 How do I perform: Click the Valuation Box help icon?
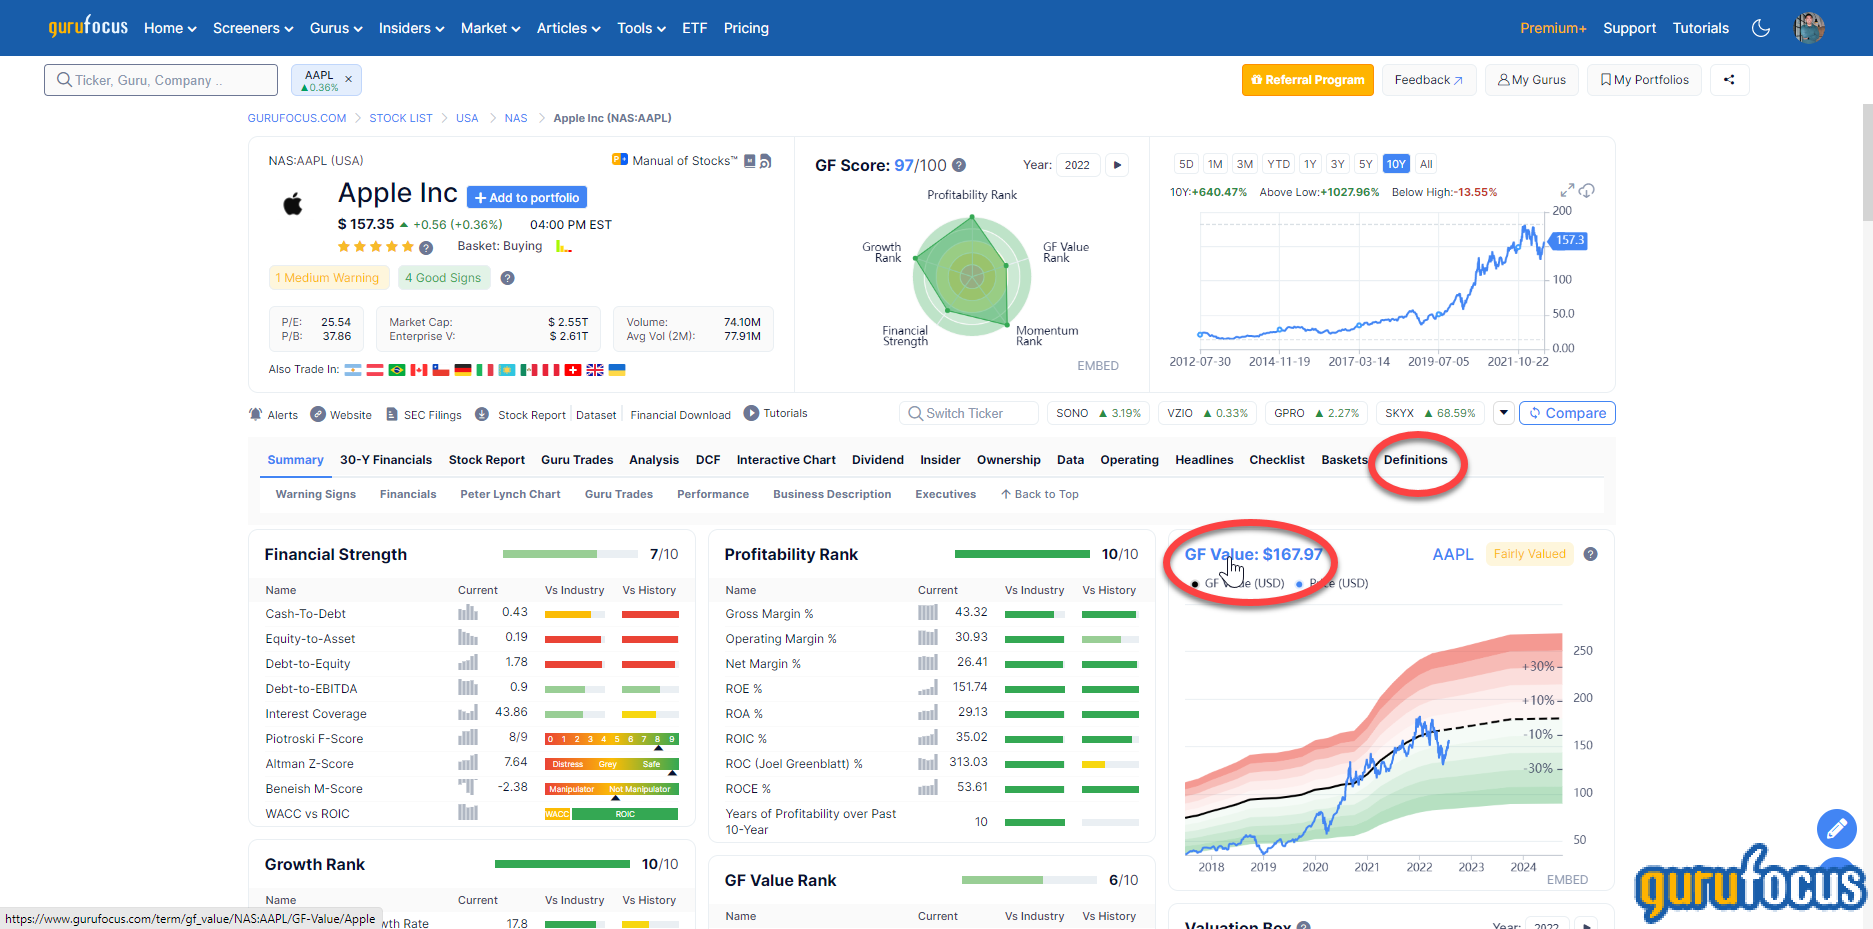(1304, 925)
